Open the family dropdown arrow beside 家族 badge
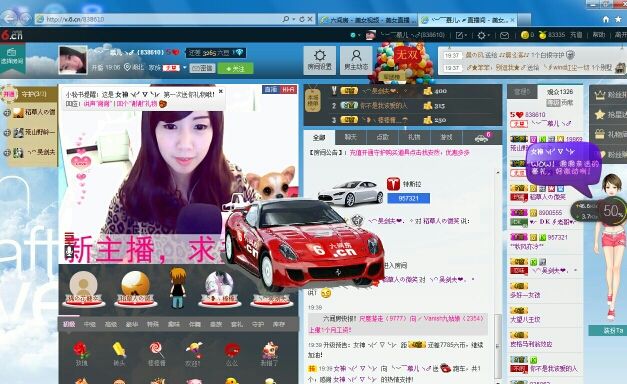The width and height of the screenshot is (627, 384). coord(185,68)
